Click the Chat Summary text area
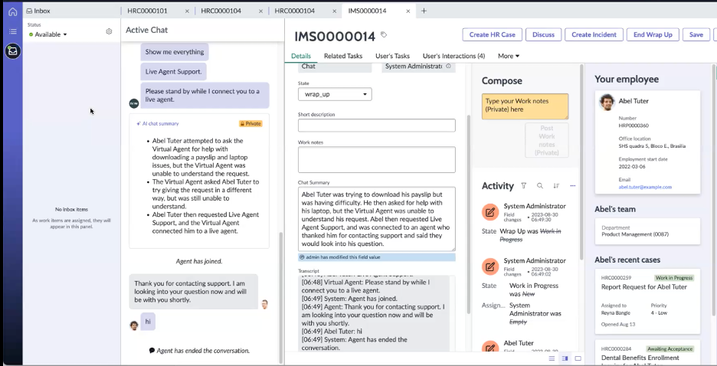717x366 pixels. 377,219
